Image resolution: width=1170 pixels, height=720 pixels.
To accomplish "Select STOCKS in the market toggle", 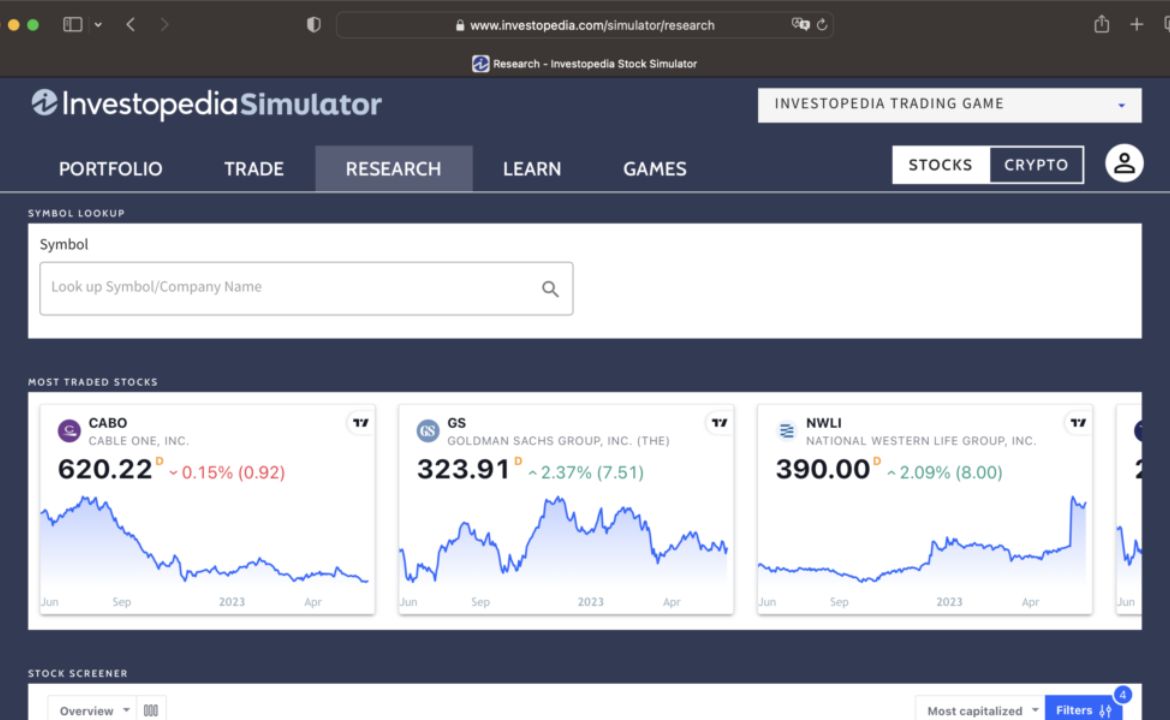I will click(941, 164).
